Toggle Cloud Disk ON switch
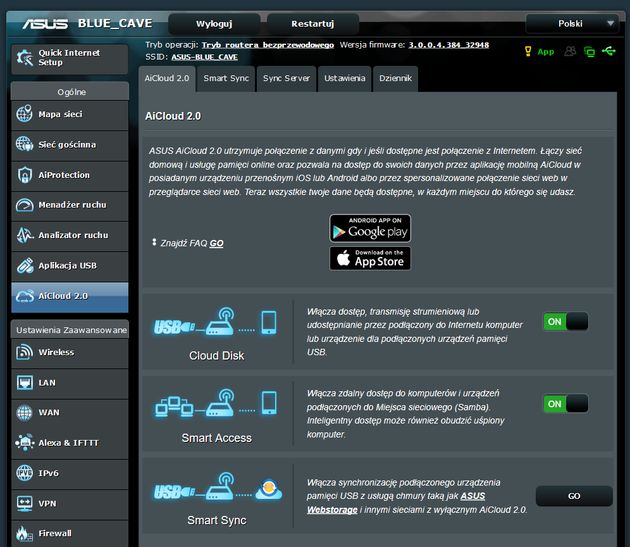630x547 pixels. click(565, 322)
